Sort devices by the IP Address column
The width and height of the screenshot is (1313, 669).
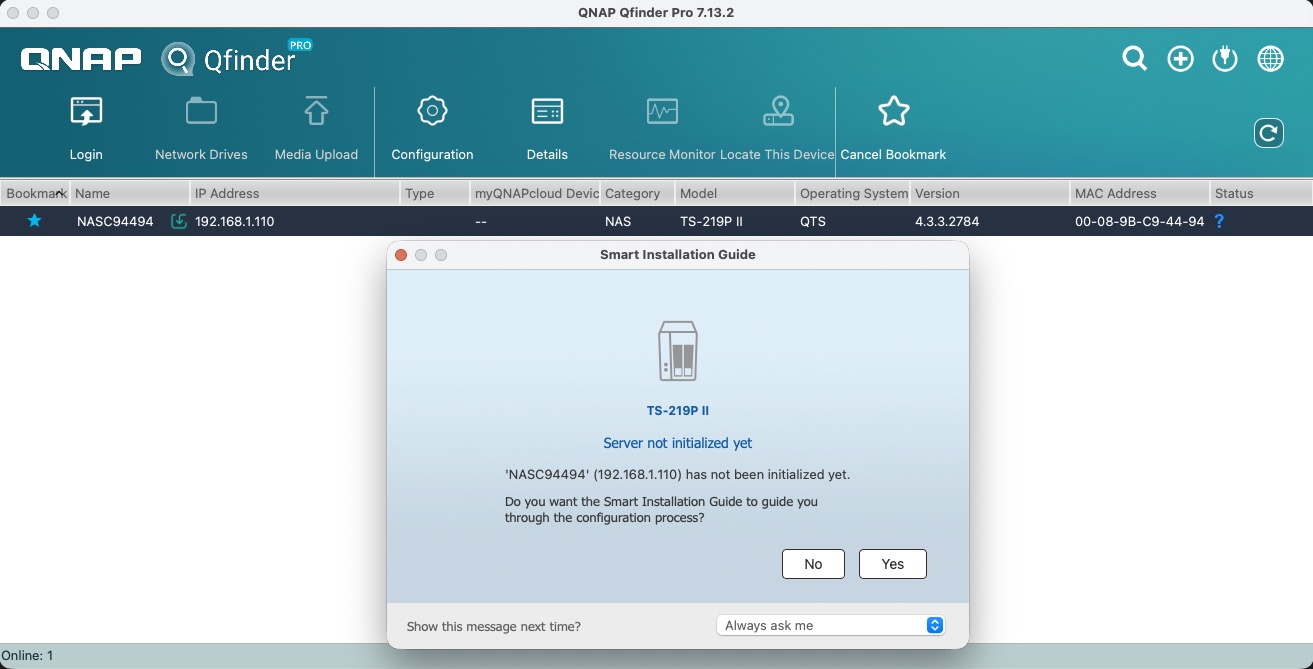click(295, 193)
